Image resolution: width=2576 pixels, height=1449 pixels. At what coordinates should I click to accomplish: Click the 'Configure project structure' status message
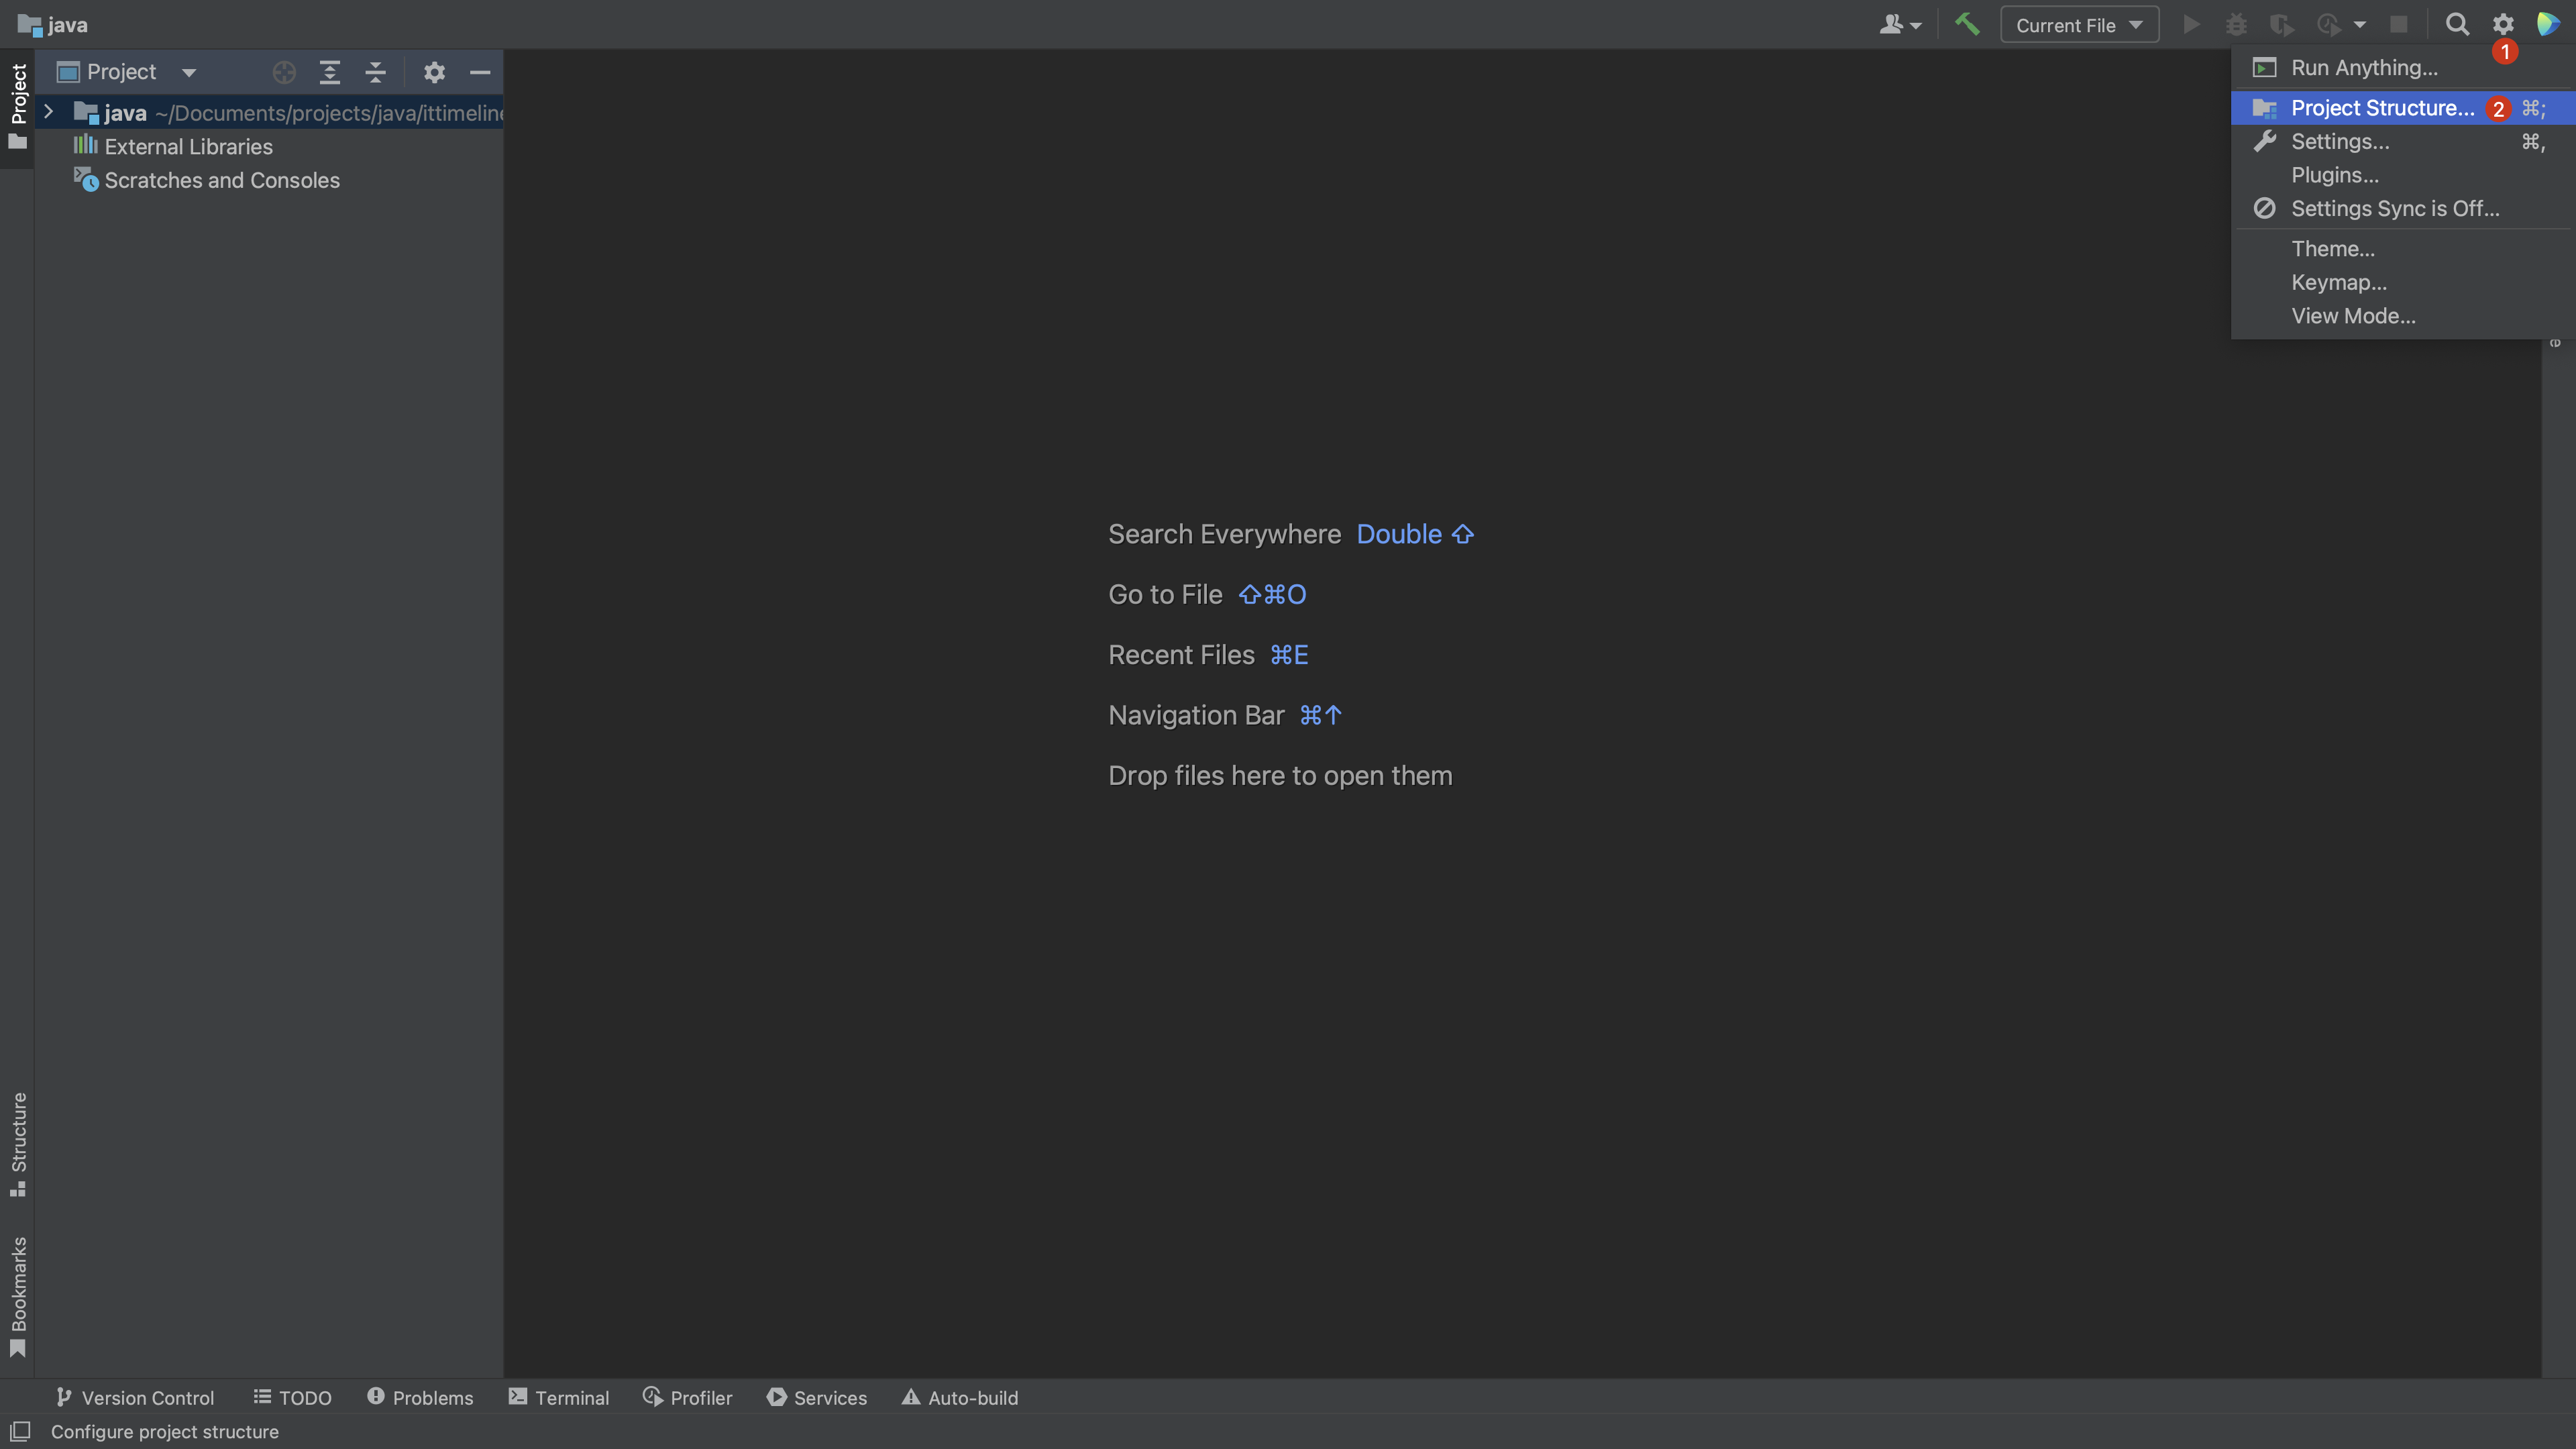click(x=165, y=1431)
